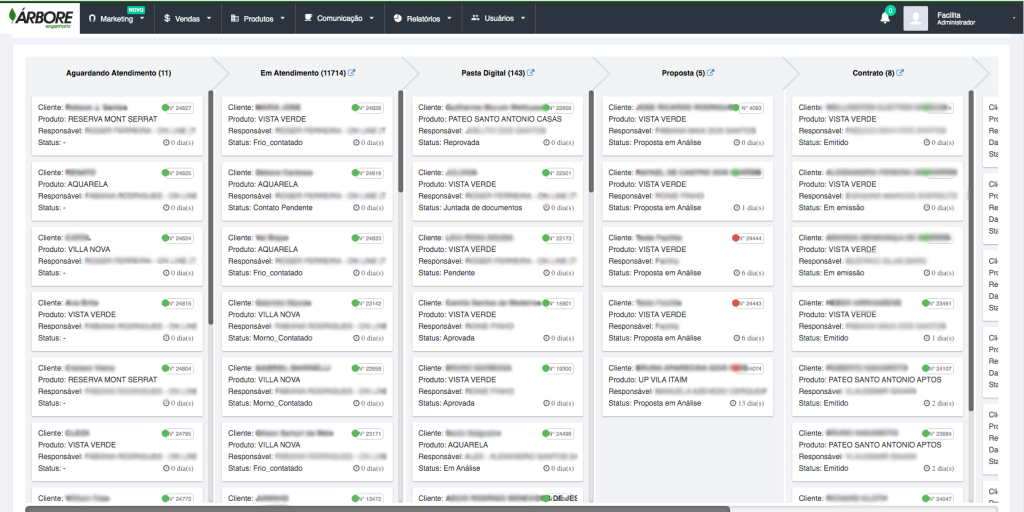Click green status dot on card Nº 24827

point(165,107)
